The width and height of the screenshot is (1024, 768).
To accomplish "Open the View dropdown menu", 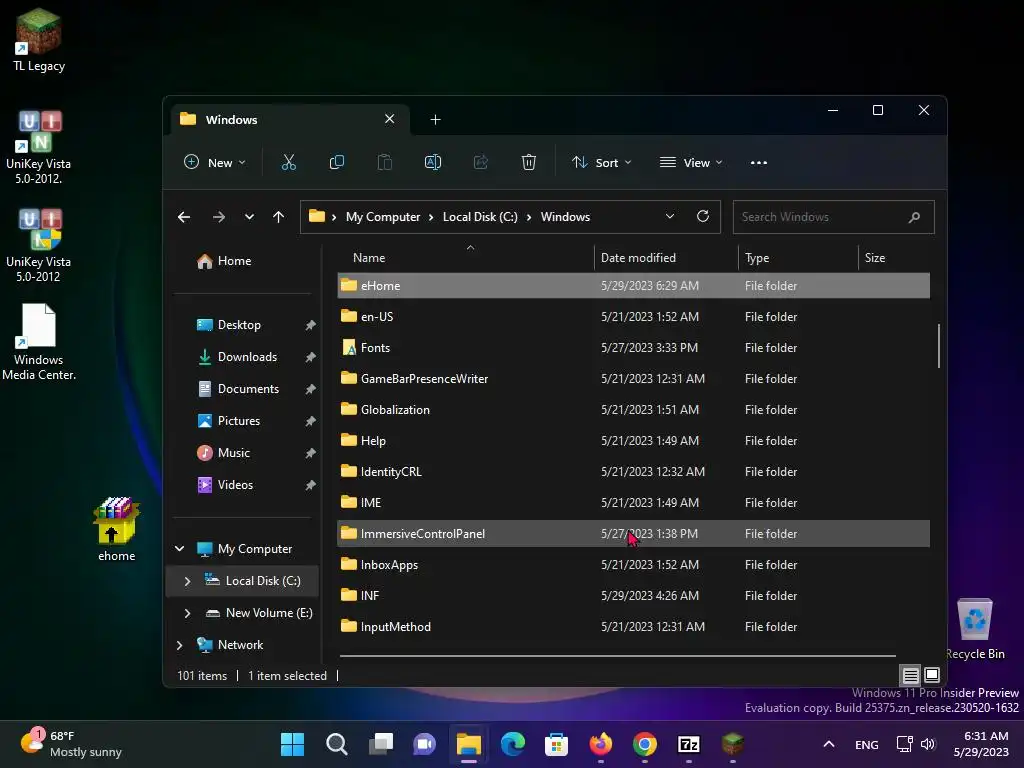I will tap(691, 163).
